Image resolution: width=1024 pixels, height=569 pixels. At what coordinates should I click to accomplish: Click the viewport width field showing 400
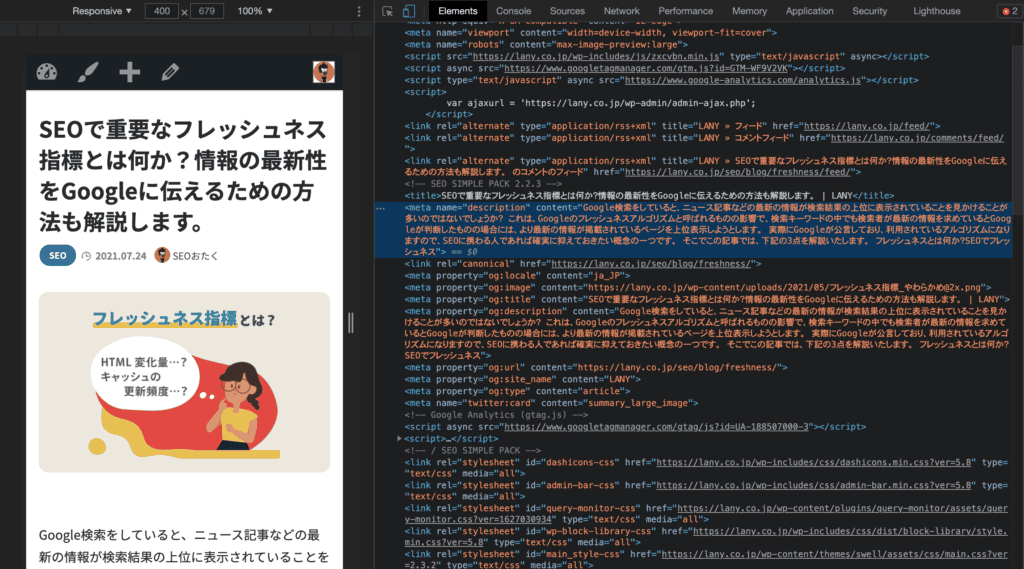pyautogui.click(x=162, y=11)
